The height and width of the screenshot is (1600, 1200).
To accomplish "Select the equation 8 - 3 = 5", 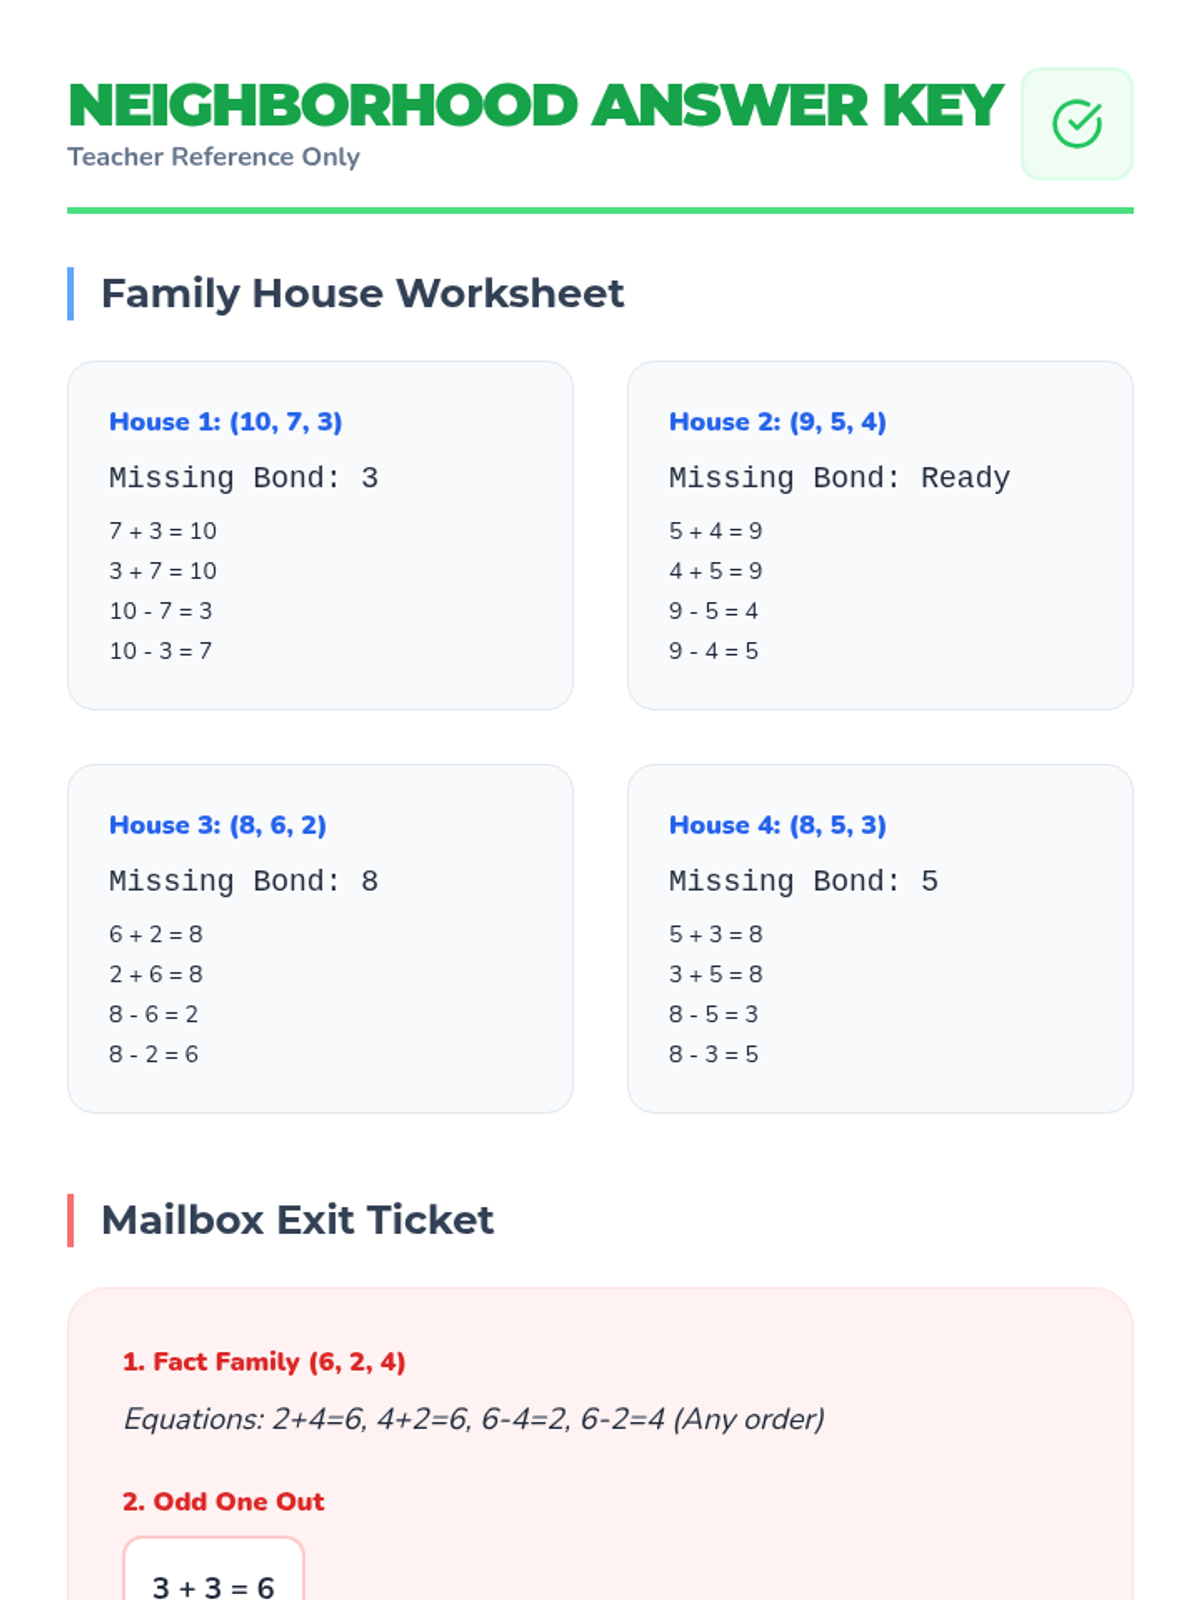I will pos(713,1054).
